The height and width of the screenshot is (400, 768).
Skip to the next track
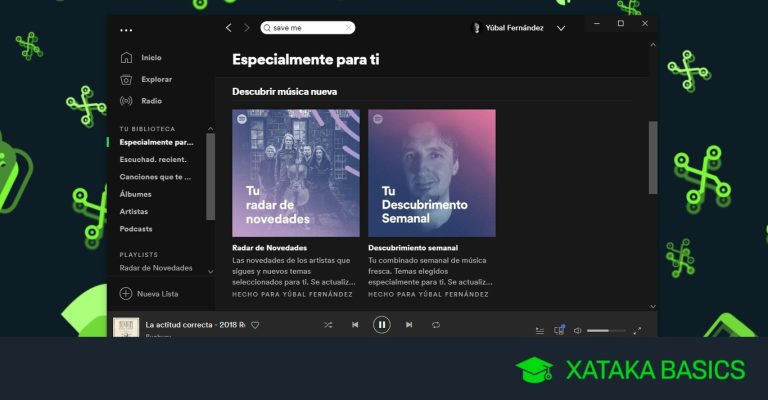(x=409, y=325)
